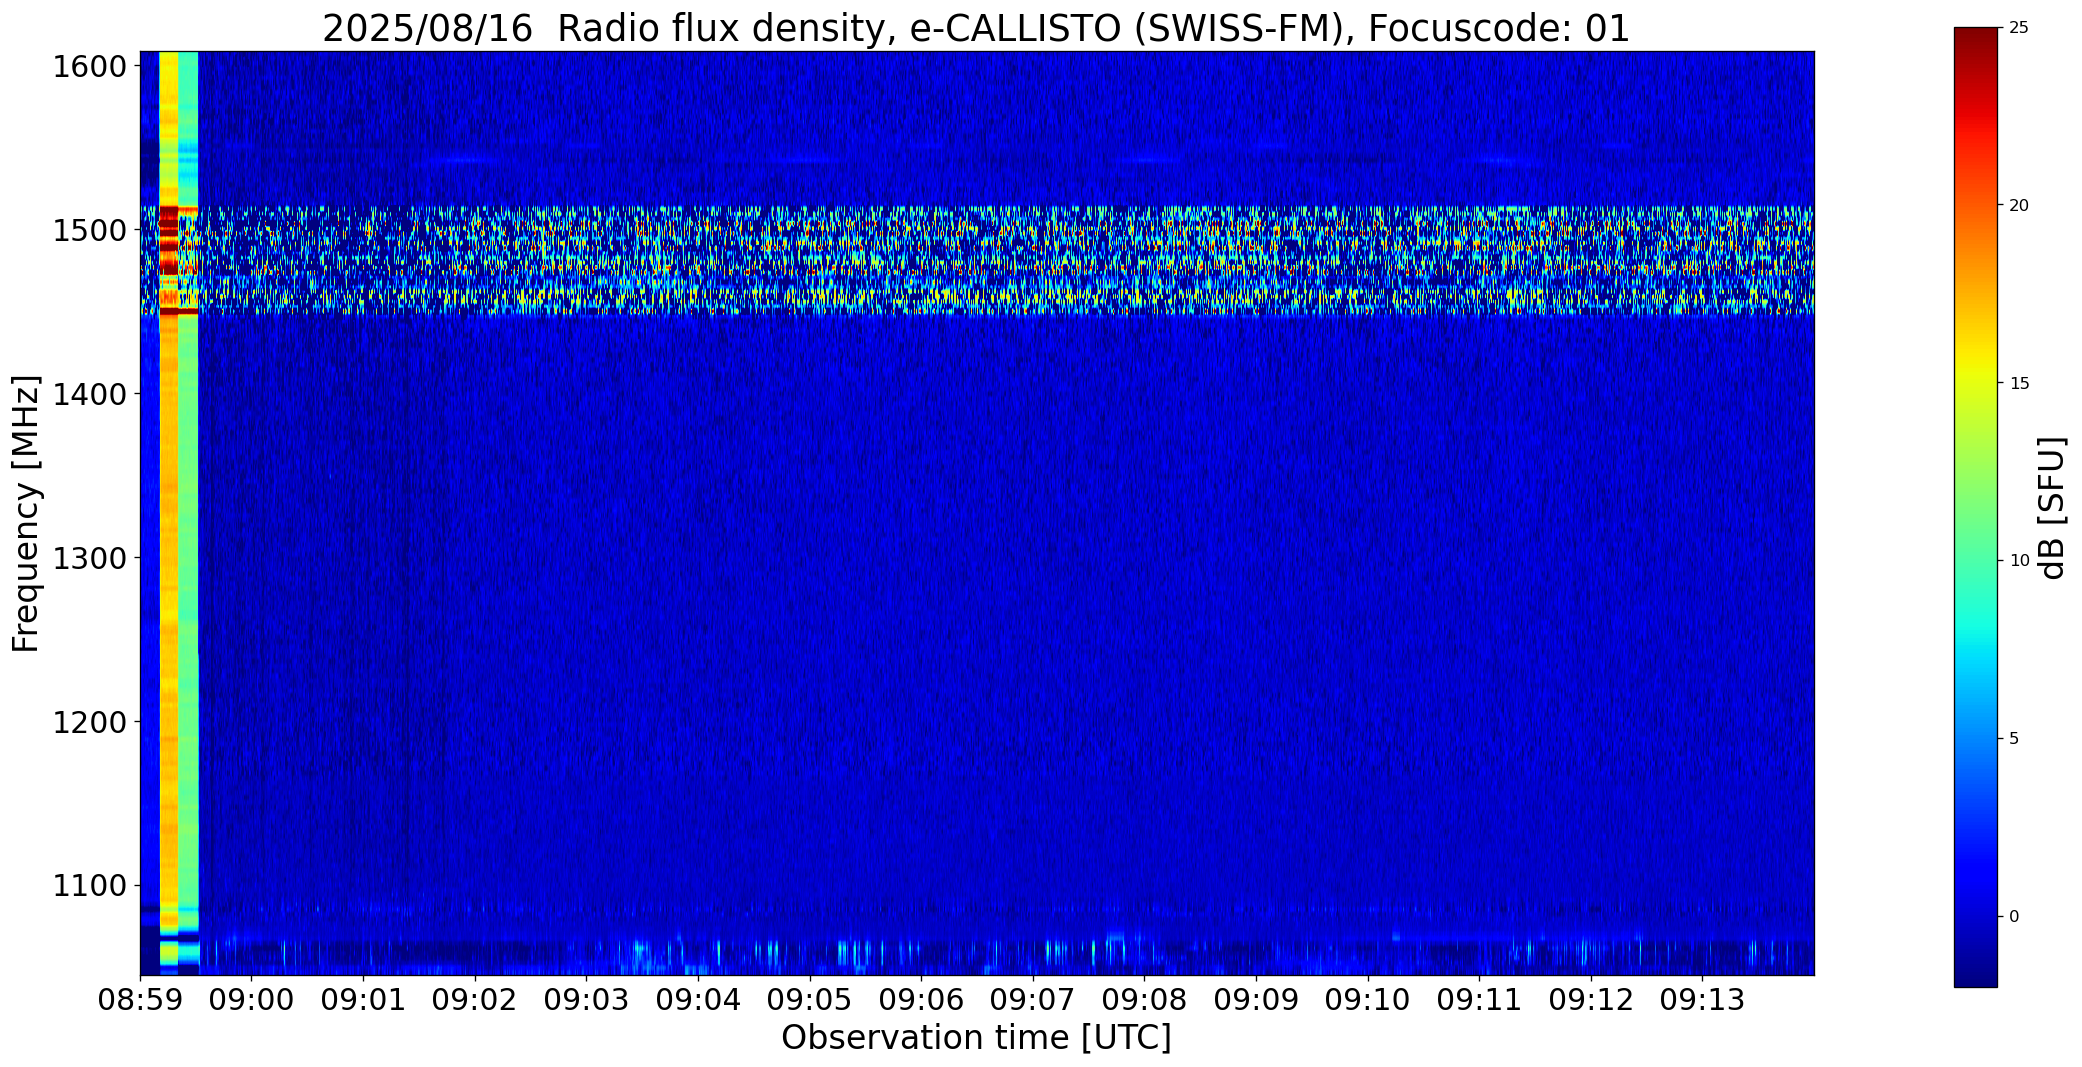
Task: Click the 1600 frequency tick label
Action: click(89, 67)
